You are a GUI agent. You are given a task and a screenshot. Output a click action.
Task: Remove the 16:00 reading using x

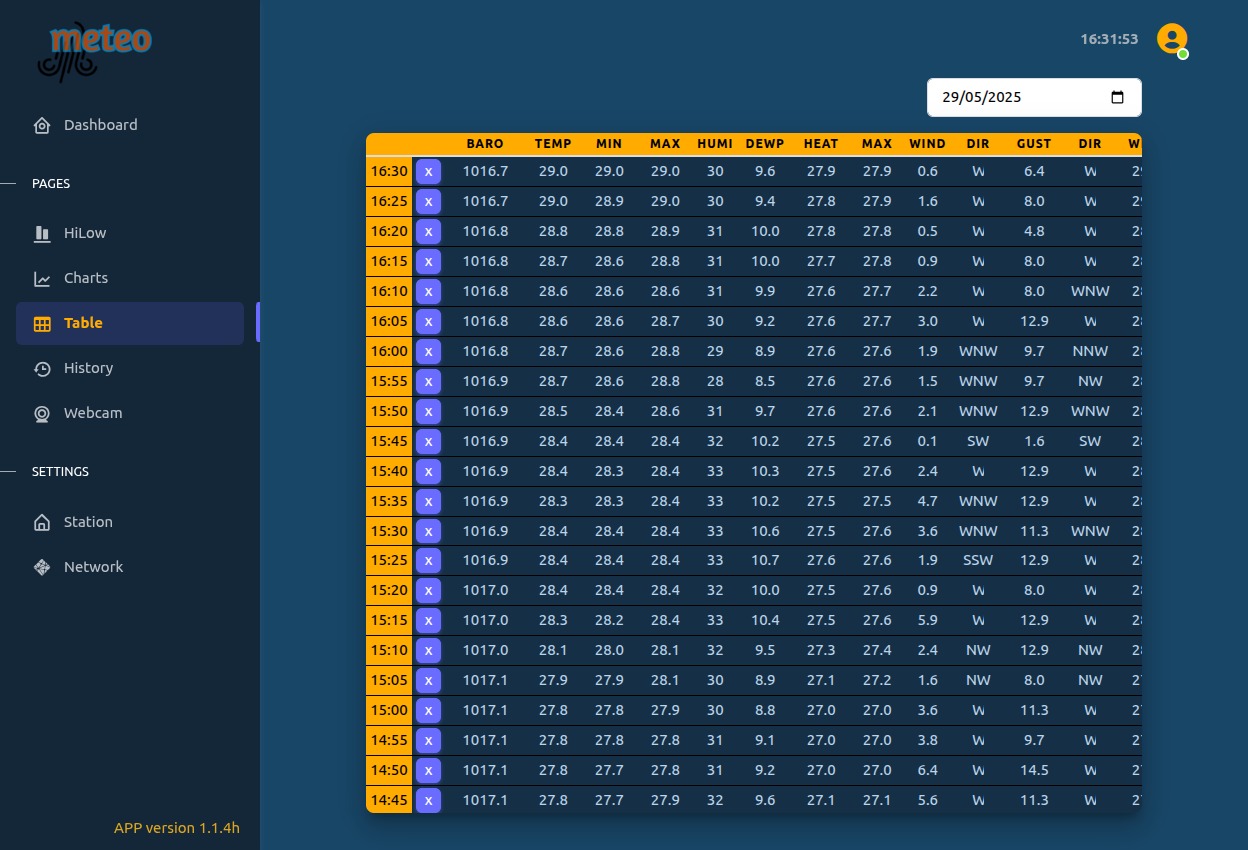(x=428, y=351)
